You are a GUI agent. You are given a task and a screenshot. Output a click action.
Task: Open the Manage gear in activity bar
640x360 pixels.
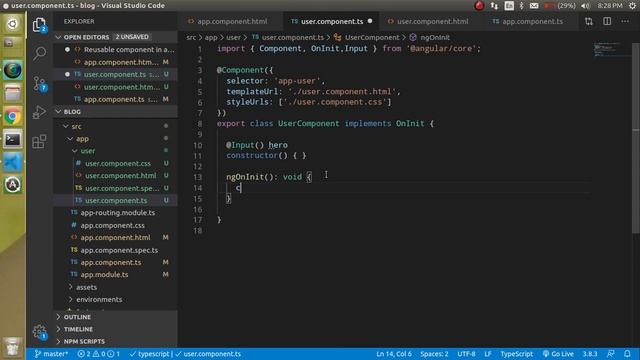coord(40,332)
